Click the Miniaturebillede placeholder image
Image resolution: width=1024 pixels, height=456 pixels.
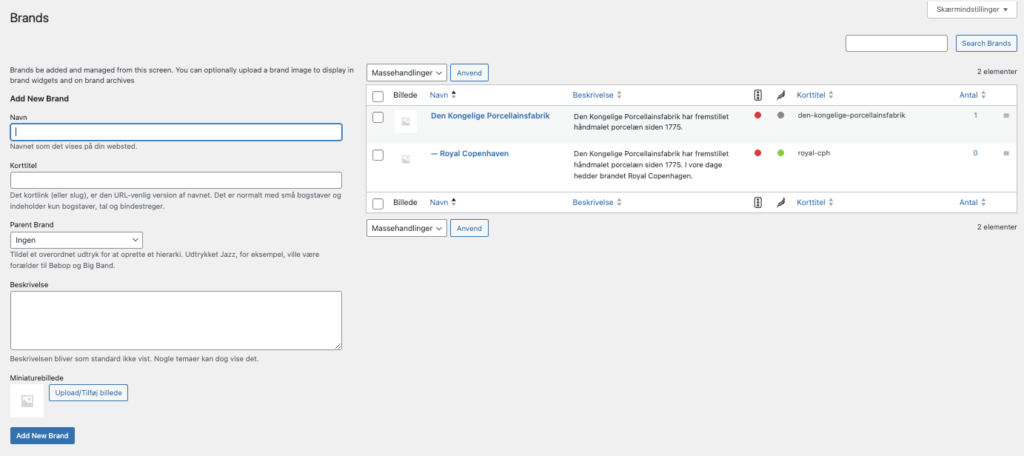27,401
